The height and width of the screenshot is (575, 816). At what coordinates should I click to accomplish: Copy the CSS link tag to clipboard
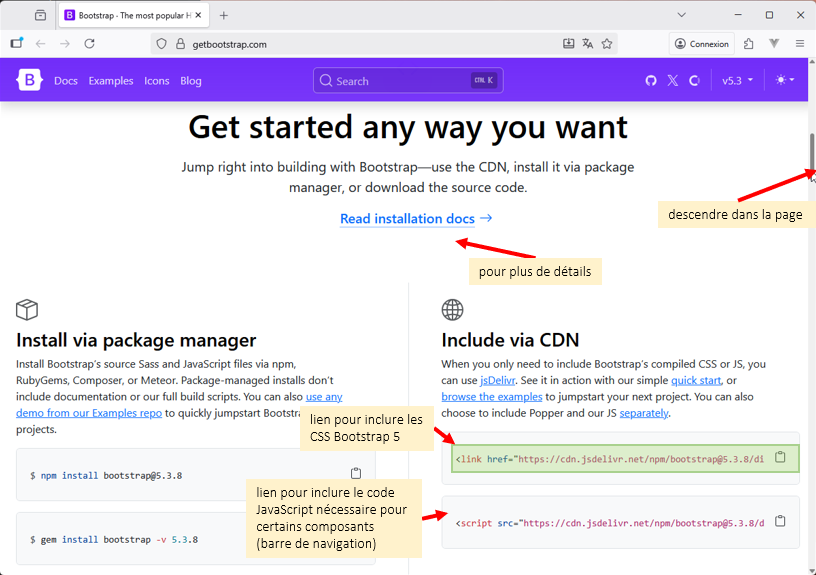point(781,458)
